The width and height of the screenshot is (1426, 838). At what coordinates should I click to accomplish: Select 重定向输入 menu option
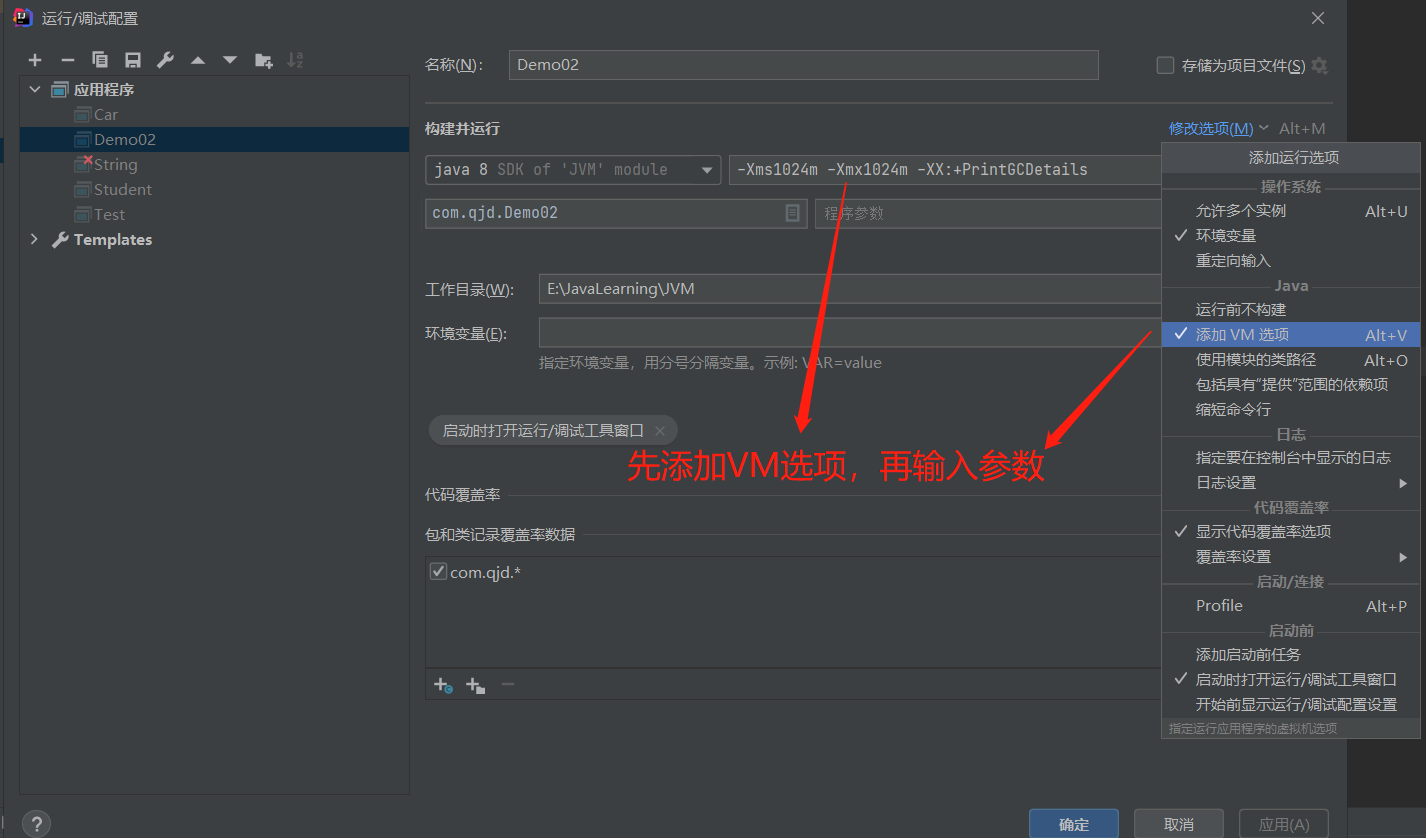(x=1291, y=261)
